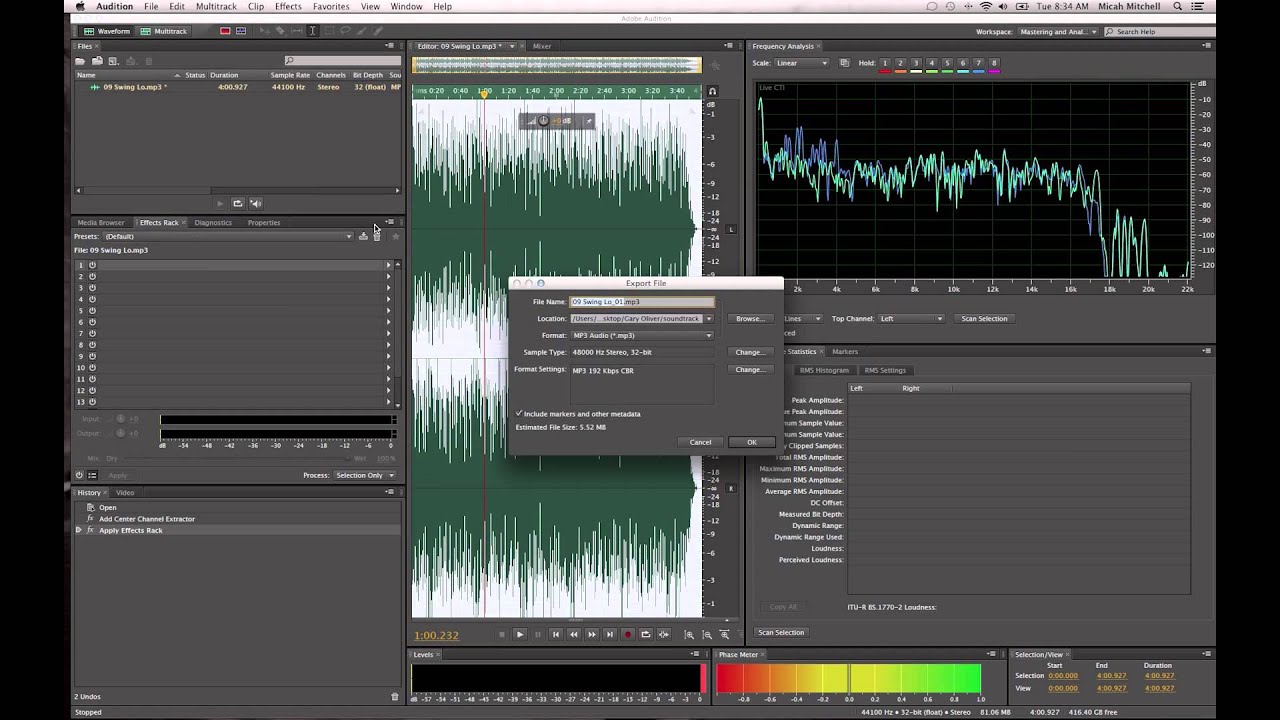Open the Workspace dropdown
This screenshot has height=720, width=1280.
coord(1059,32)
